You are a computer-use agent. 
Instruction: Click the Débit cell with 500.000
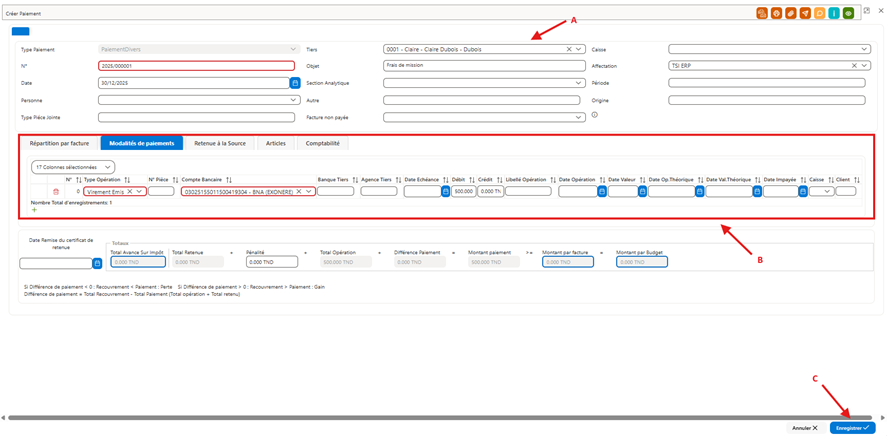tap(463, 192)
